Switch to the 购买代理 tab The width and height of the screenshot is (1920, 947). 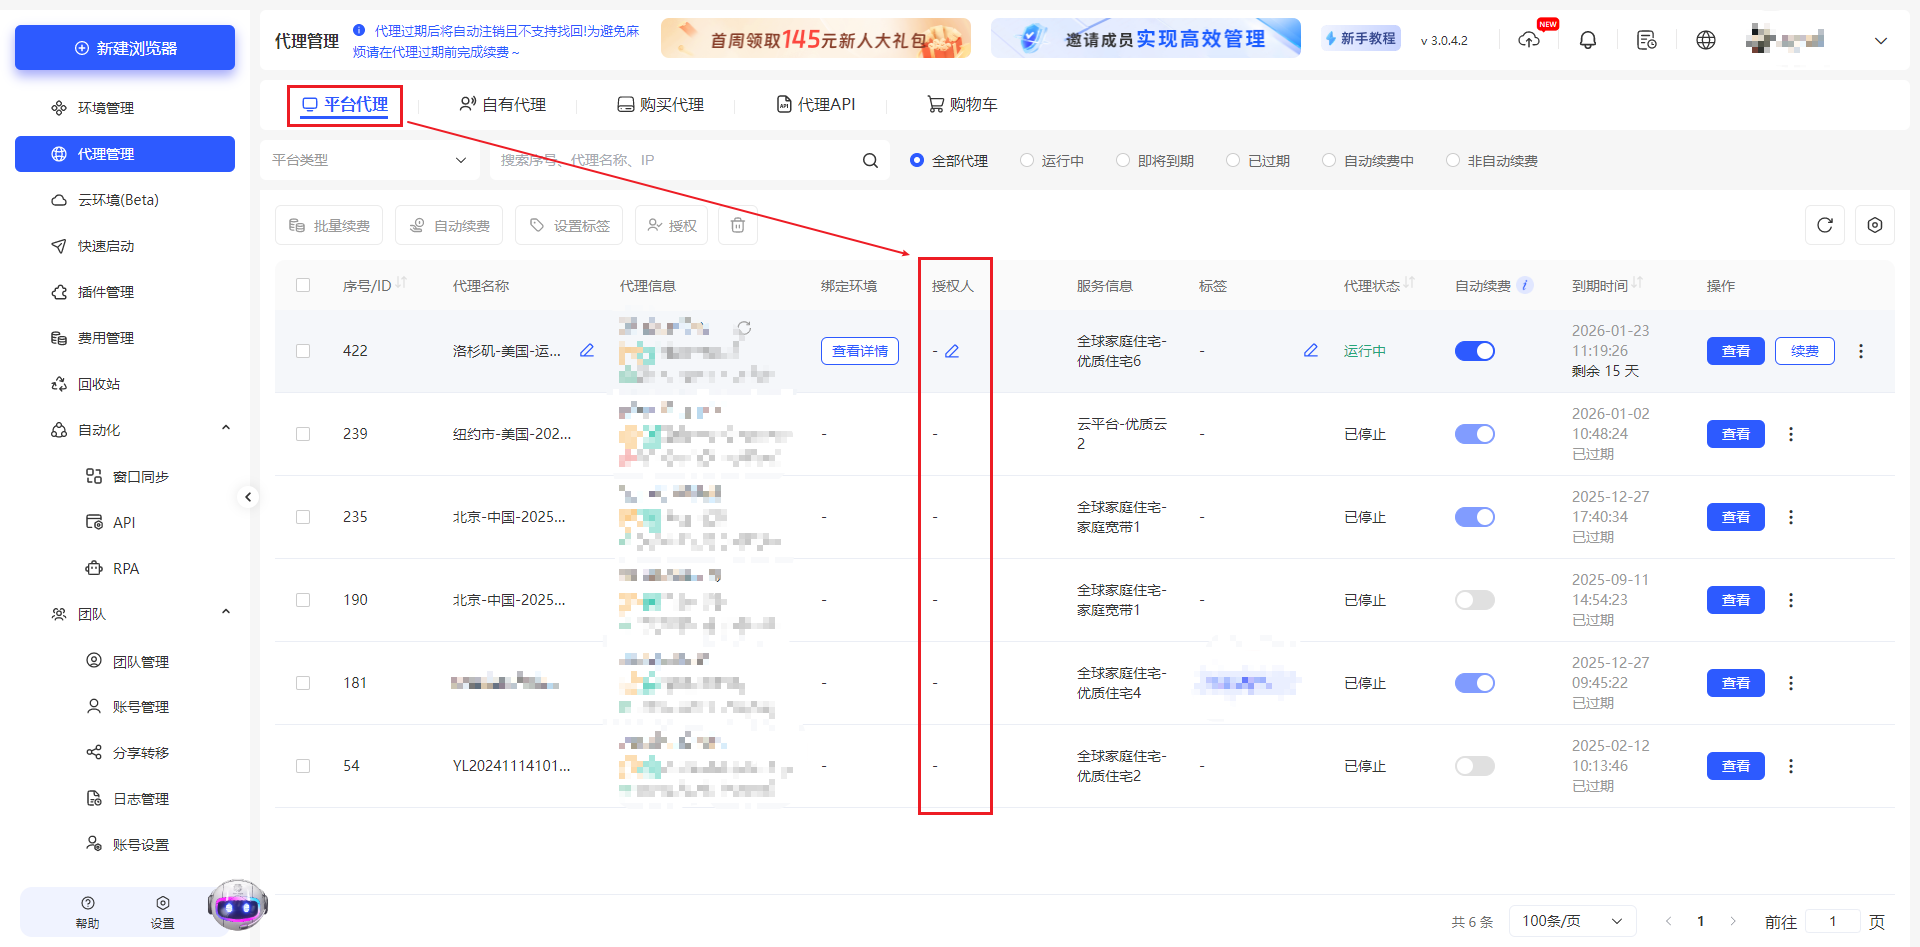click(660, 104)
